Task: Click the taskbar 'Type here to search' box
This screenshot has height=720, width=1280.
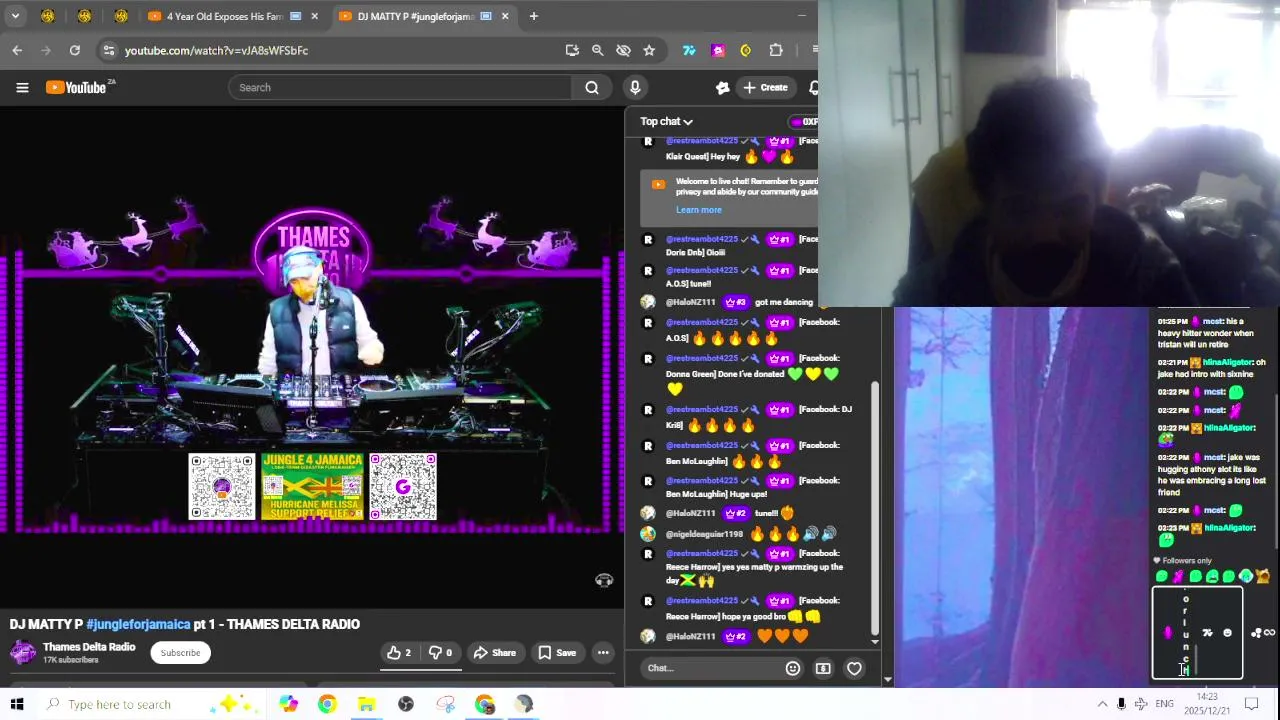Action: coord(150,704)
